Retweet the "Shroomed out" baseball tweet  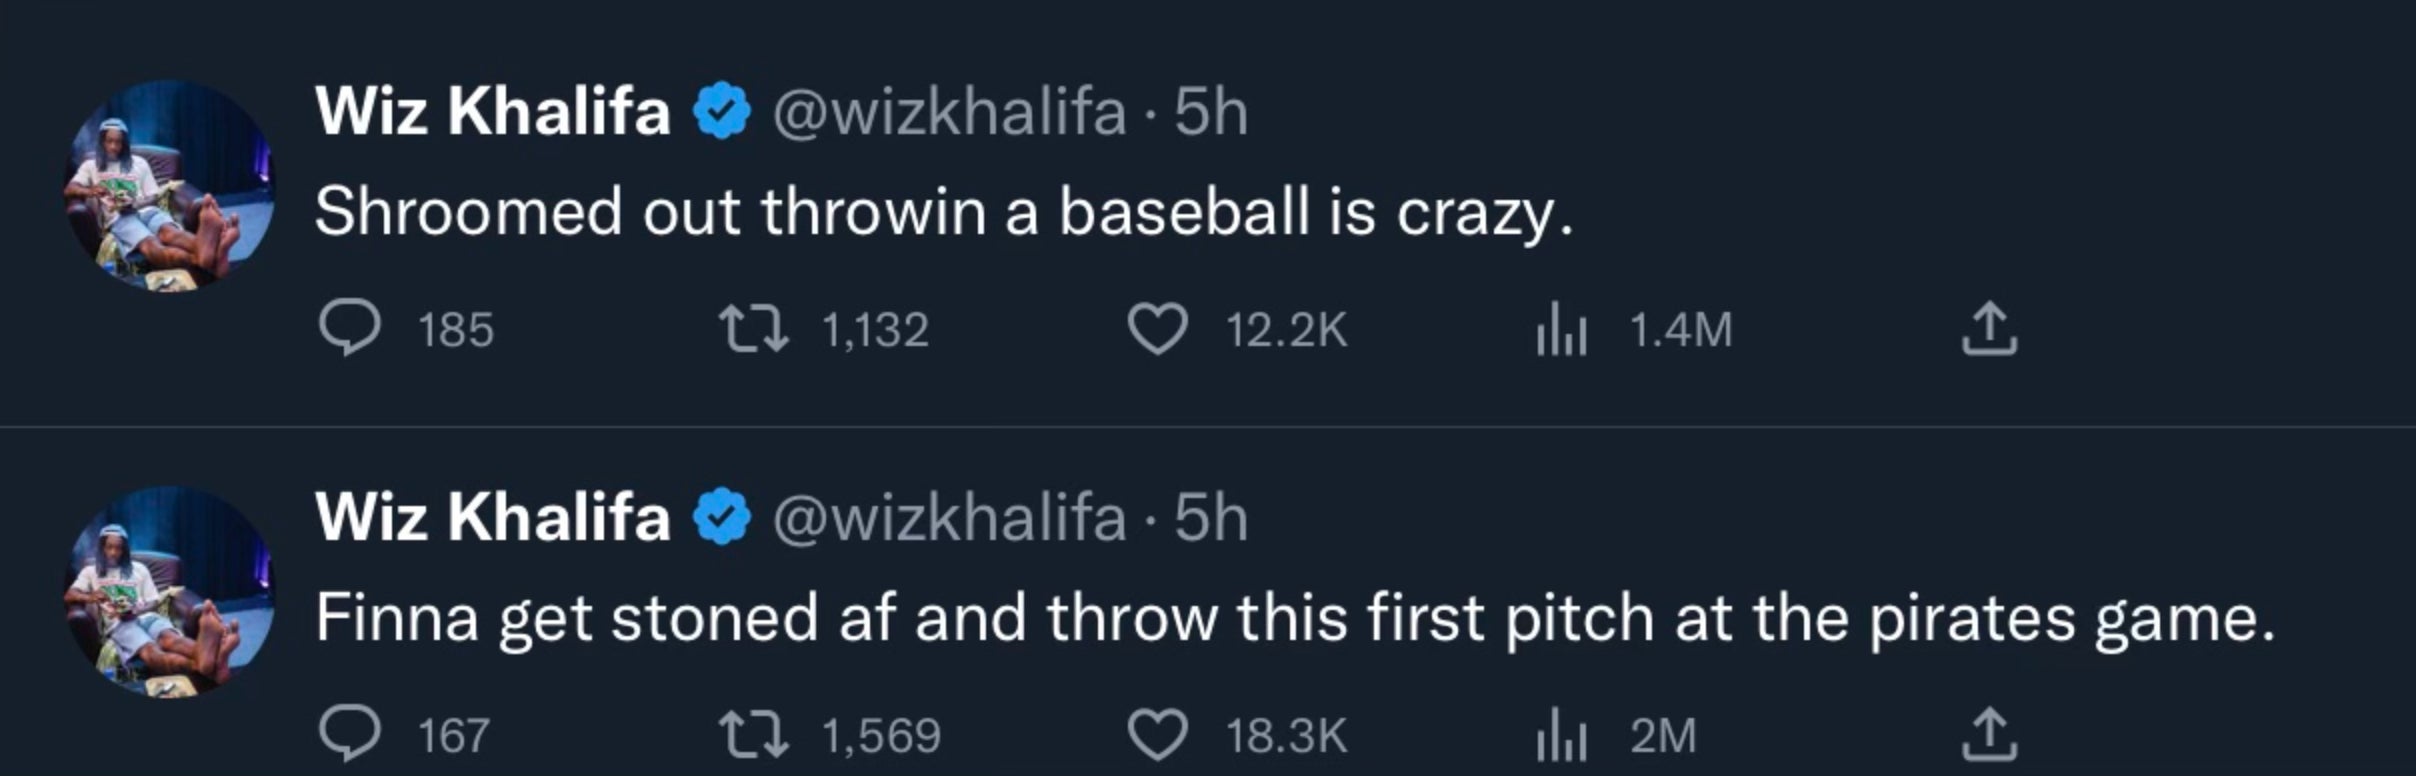click(x=755, y=329)
